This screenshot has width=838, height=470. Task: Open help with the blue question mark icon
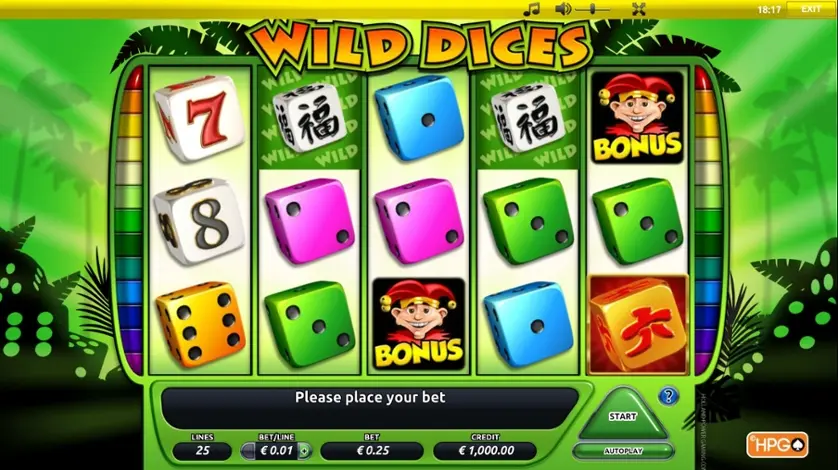[668, 396]
